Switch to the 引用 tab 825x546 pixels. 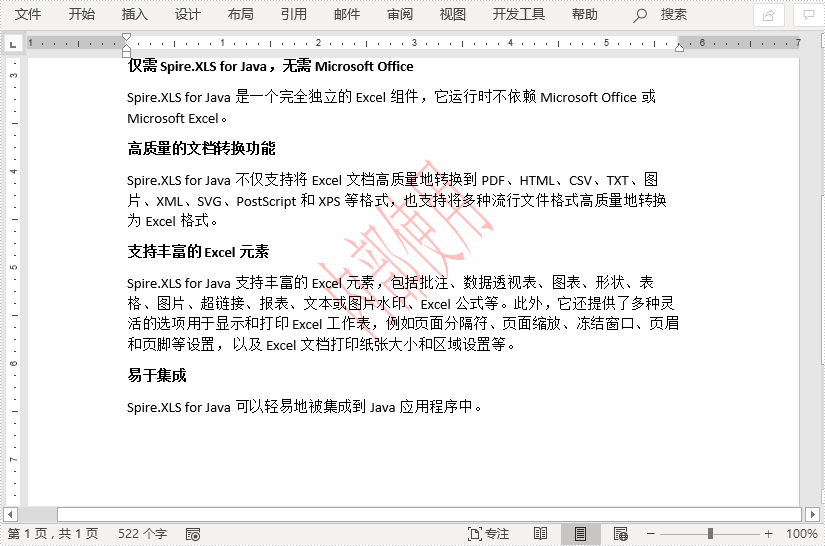point(294,15)
